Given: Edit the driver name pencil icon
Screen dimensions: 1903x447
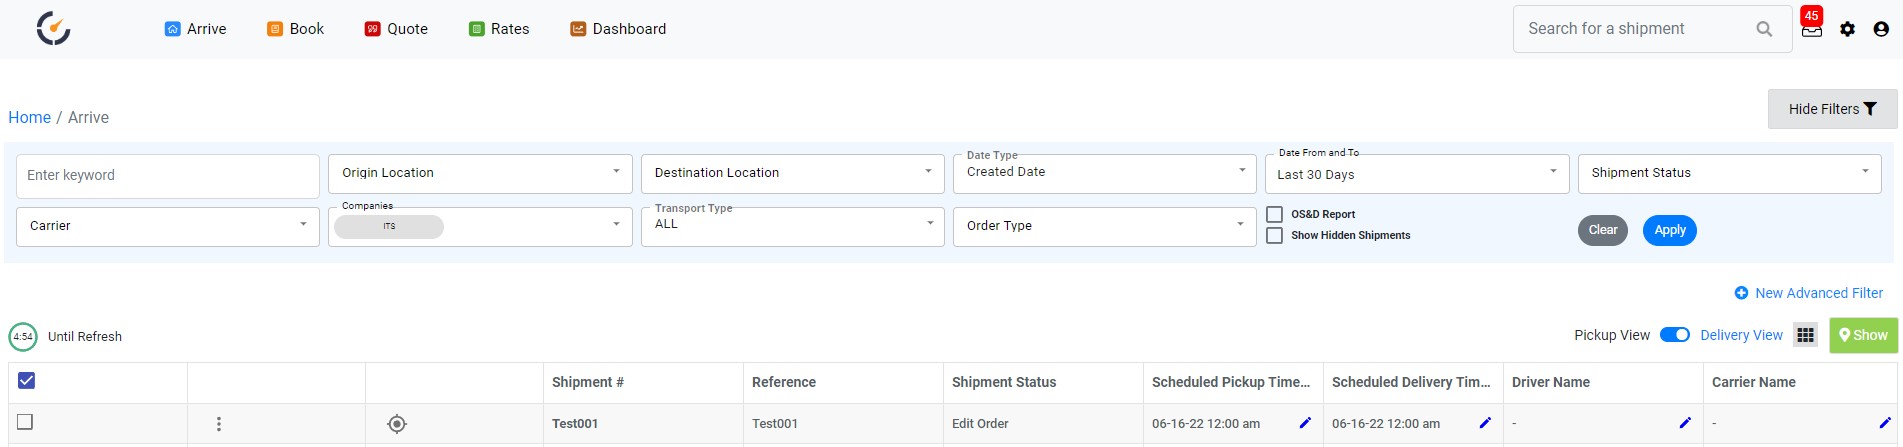Looking at the screenshot, I should [x=1685, y=423].
